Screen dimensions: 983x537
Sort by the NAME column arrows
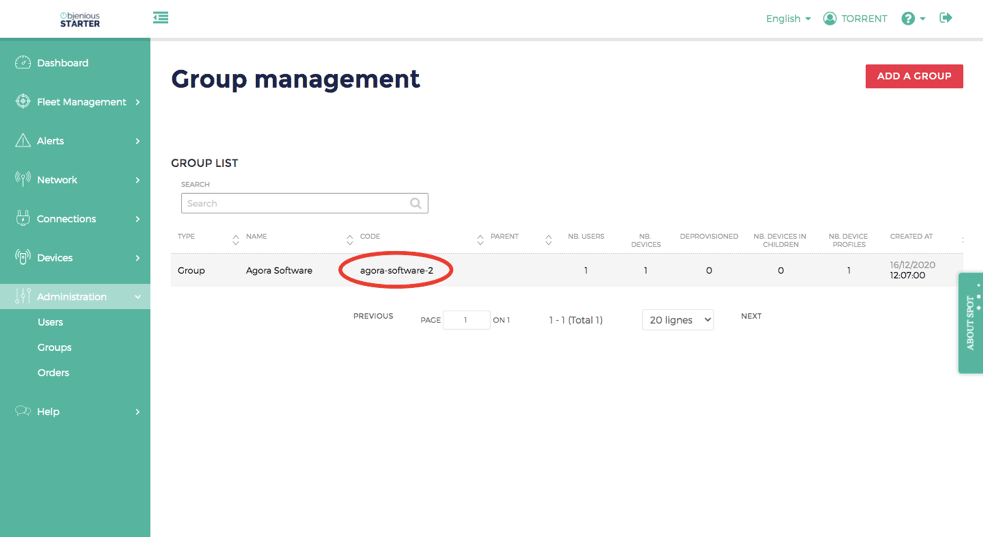click(x=350, y=239)
